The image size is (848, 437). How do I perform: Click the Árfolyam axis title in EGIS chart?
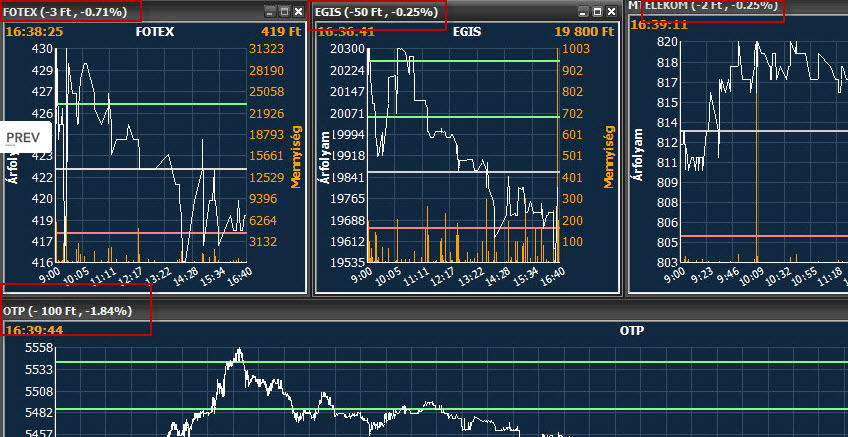pyautogui.click(x=325, y=156)
